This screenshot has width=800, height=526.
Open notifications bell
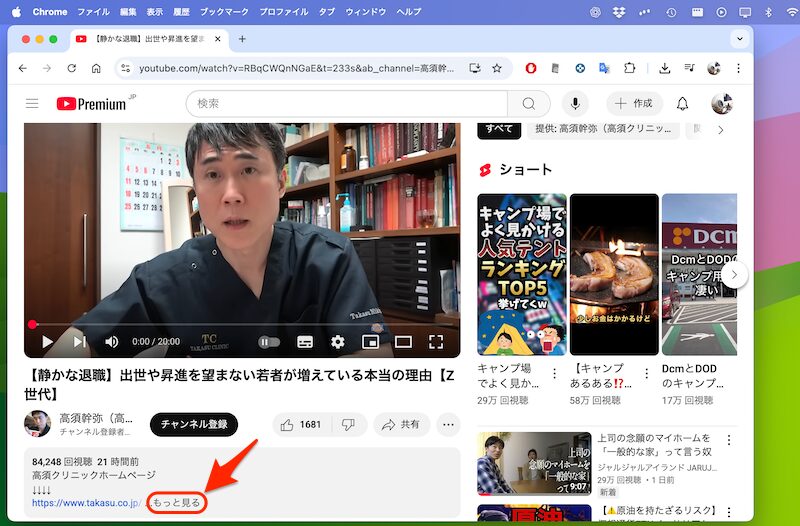[x=683, y=104]
